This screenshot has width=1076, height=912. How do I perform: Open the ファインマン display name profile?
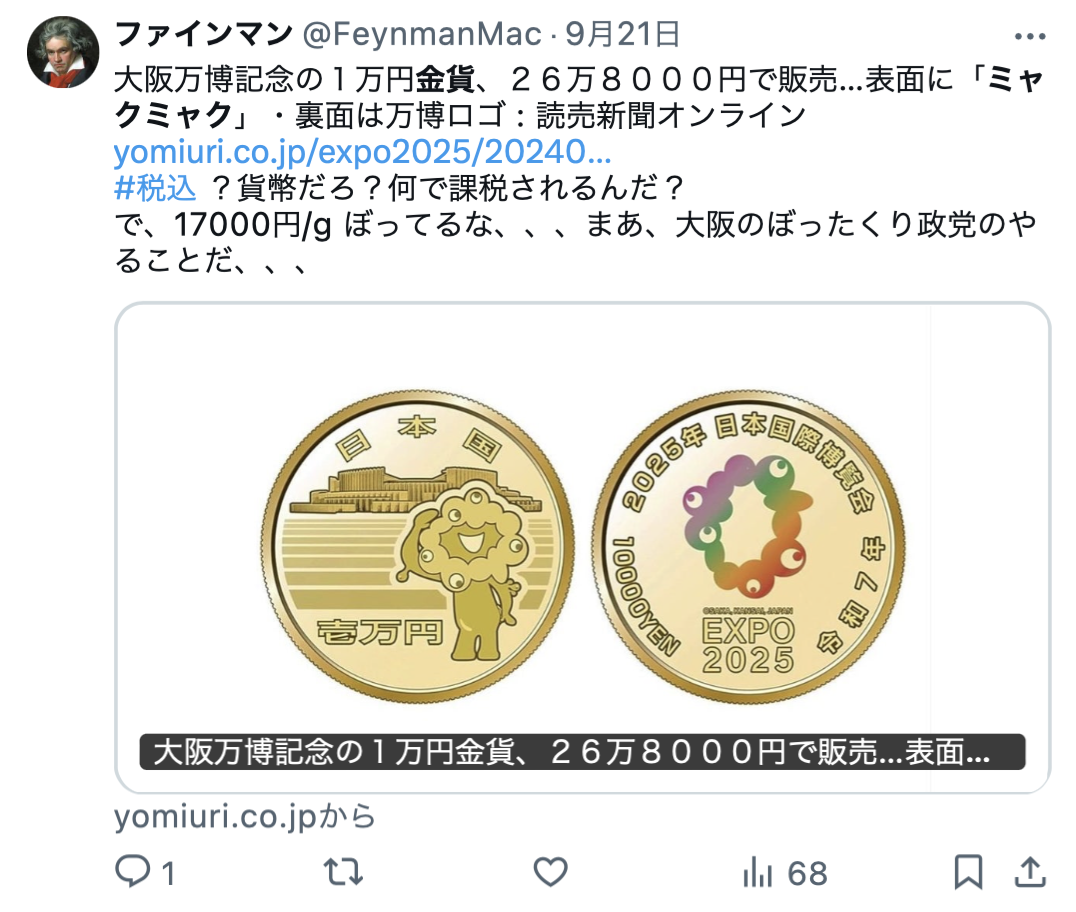click(204, 34)
